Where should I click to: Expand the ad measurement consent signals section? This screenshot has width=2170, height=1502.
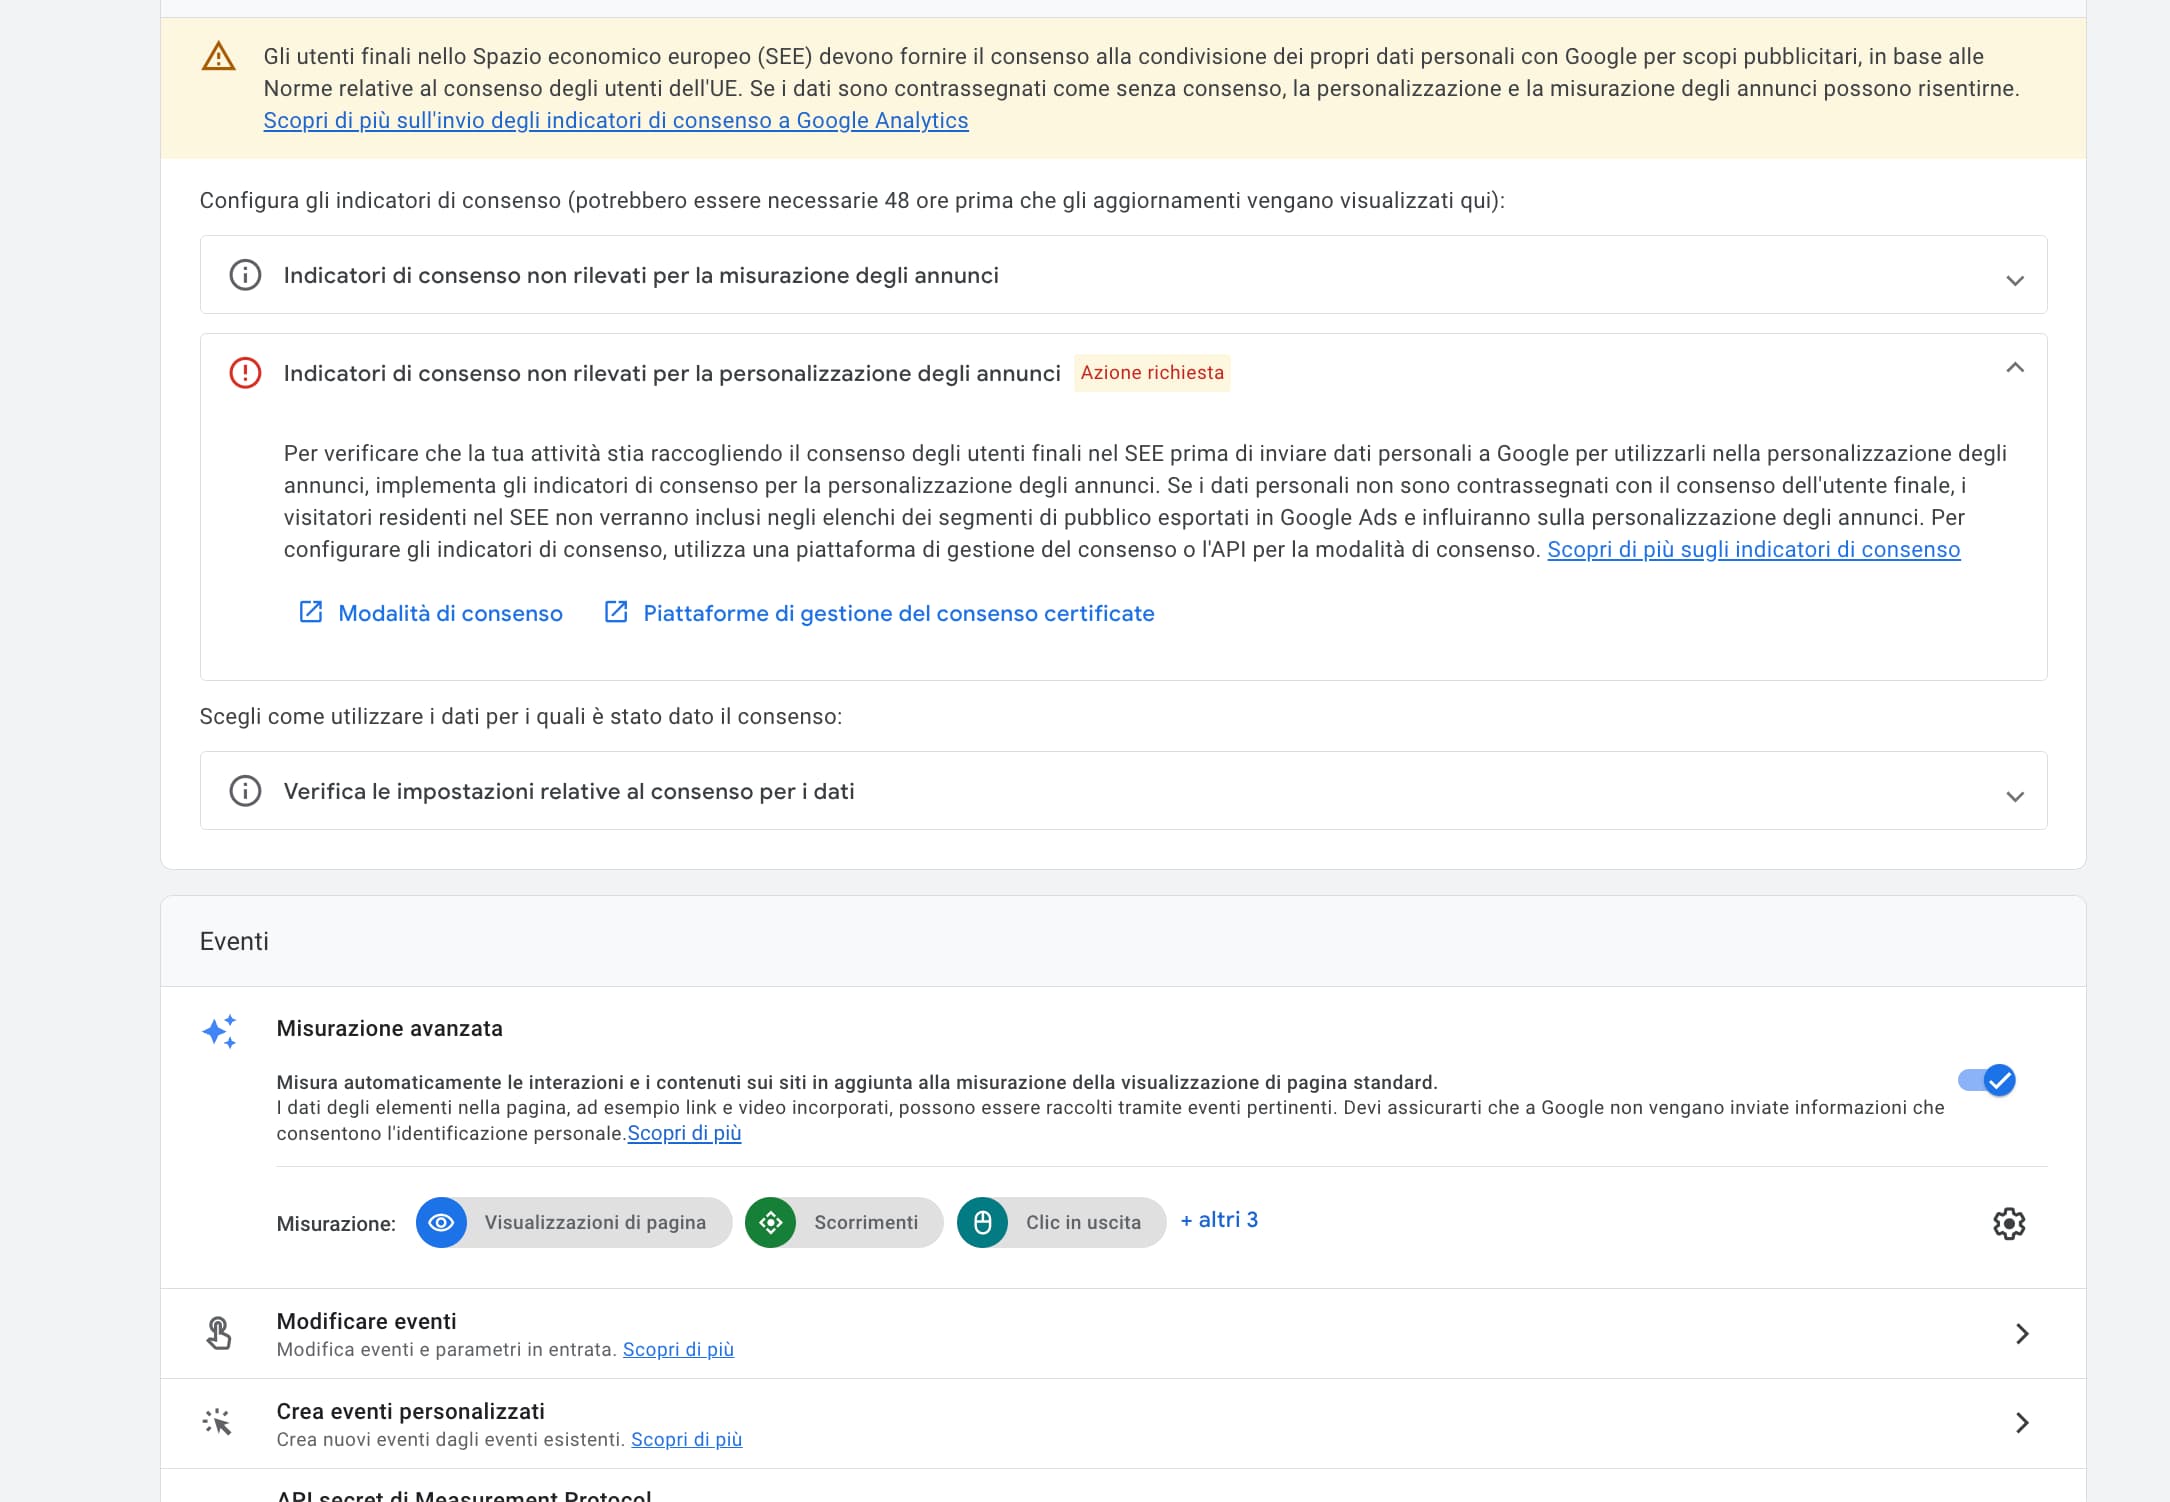[x=2016, y=282]
